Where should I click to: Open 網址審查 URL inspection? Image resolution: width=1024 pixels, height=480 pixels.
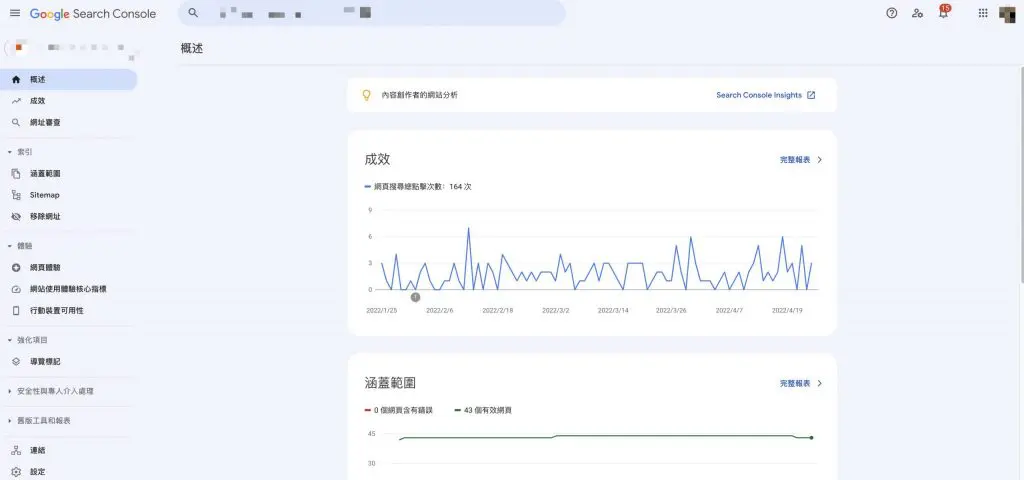click(69, 123)
